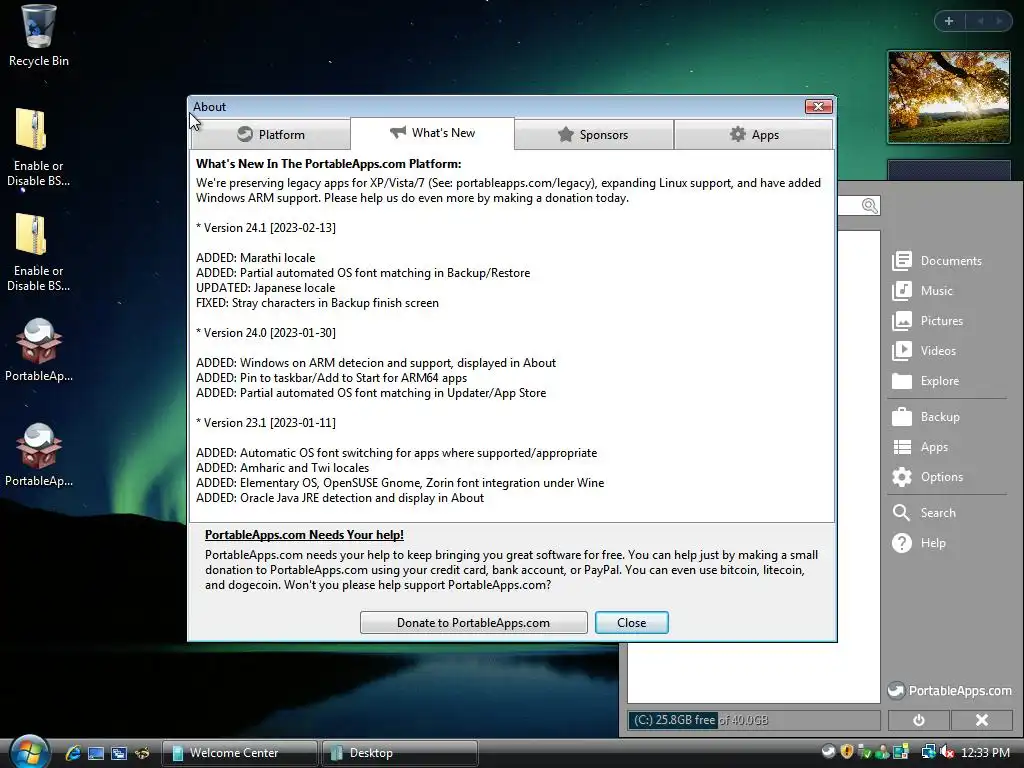Click the Version 24.1 [2023-02-13] line
Screen dimensions: 1024x768
point(266,228)
